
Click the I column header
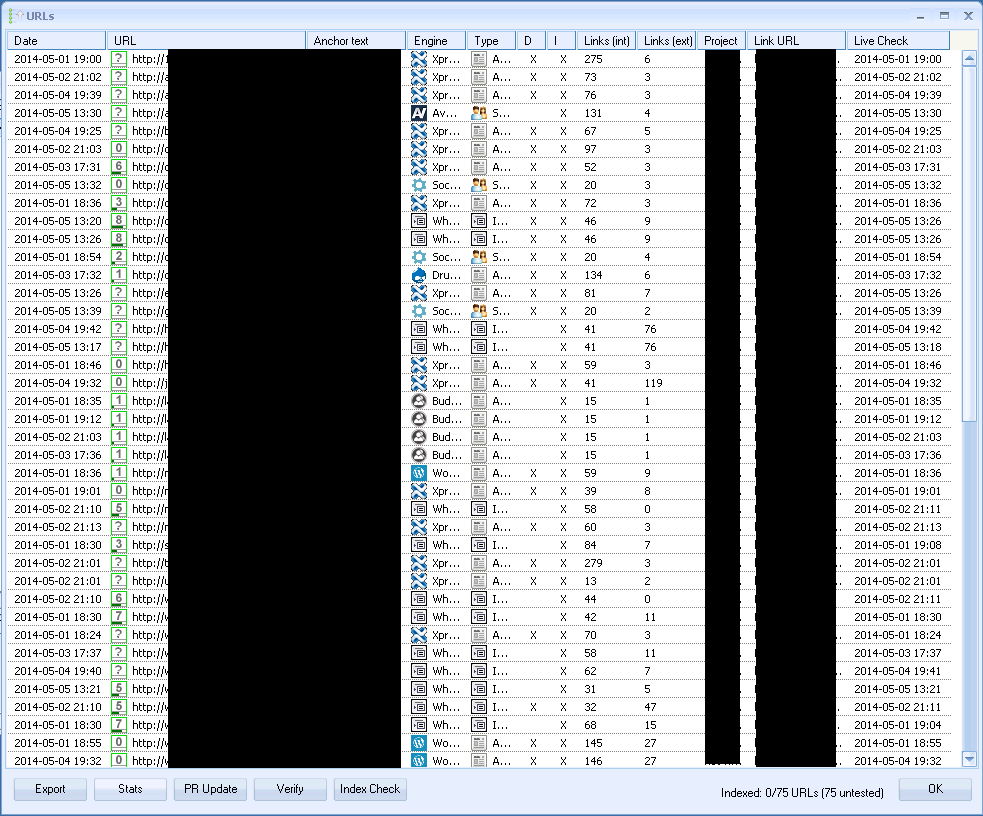[561, 41]
